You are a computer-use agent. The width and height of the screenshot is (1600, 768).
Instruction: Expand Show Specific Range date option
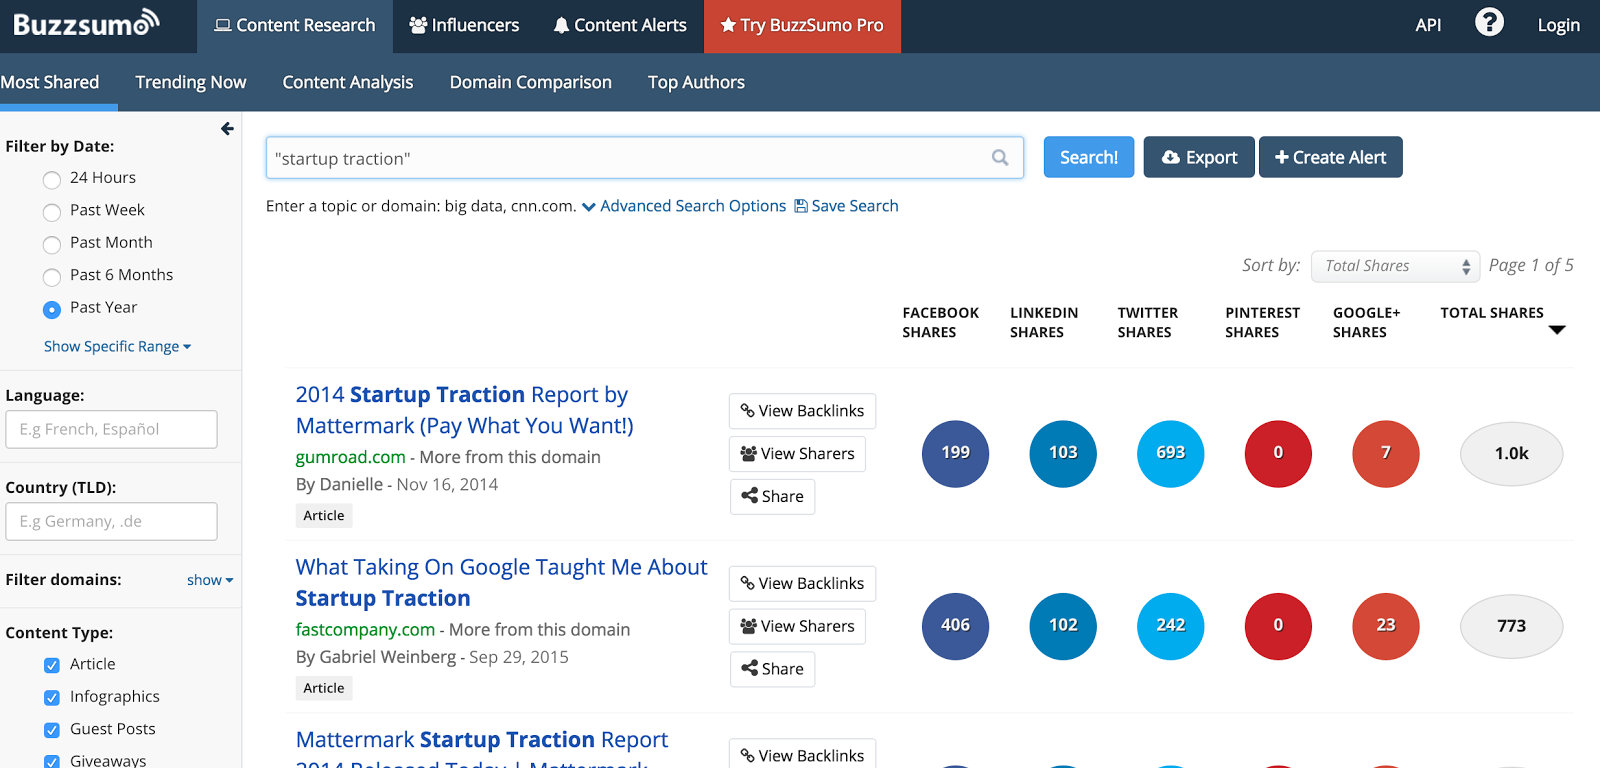point(117,346)
